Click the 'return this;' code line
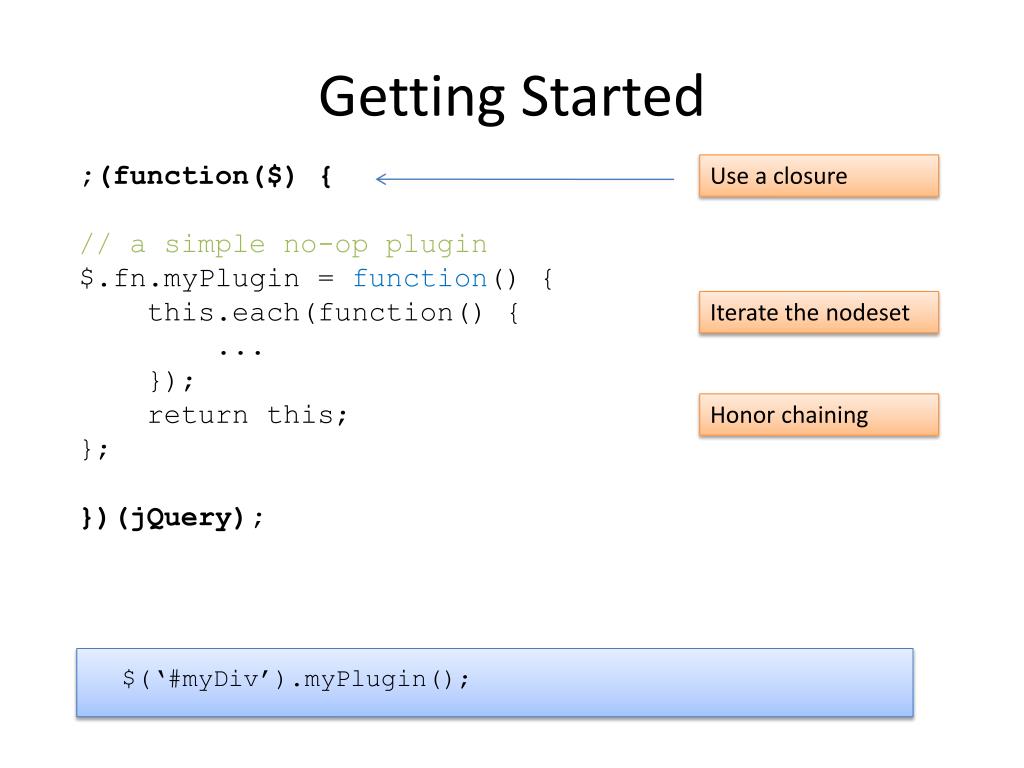Screen dimensions: 1024x768 [248, 415]
